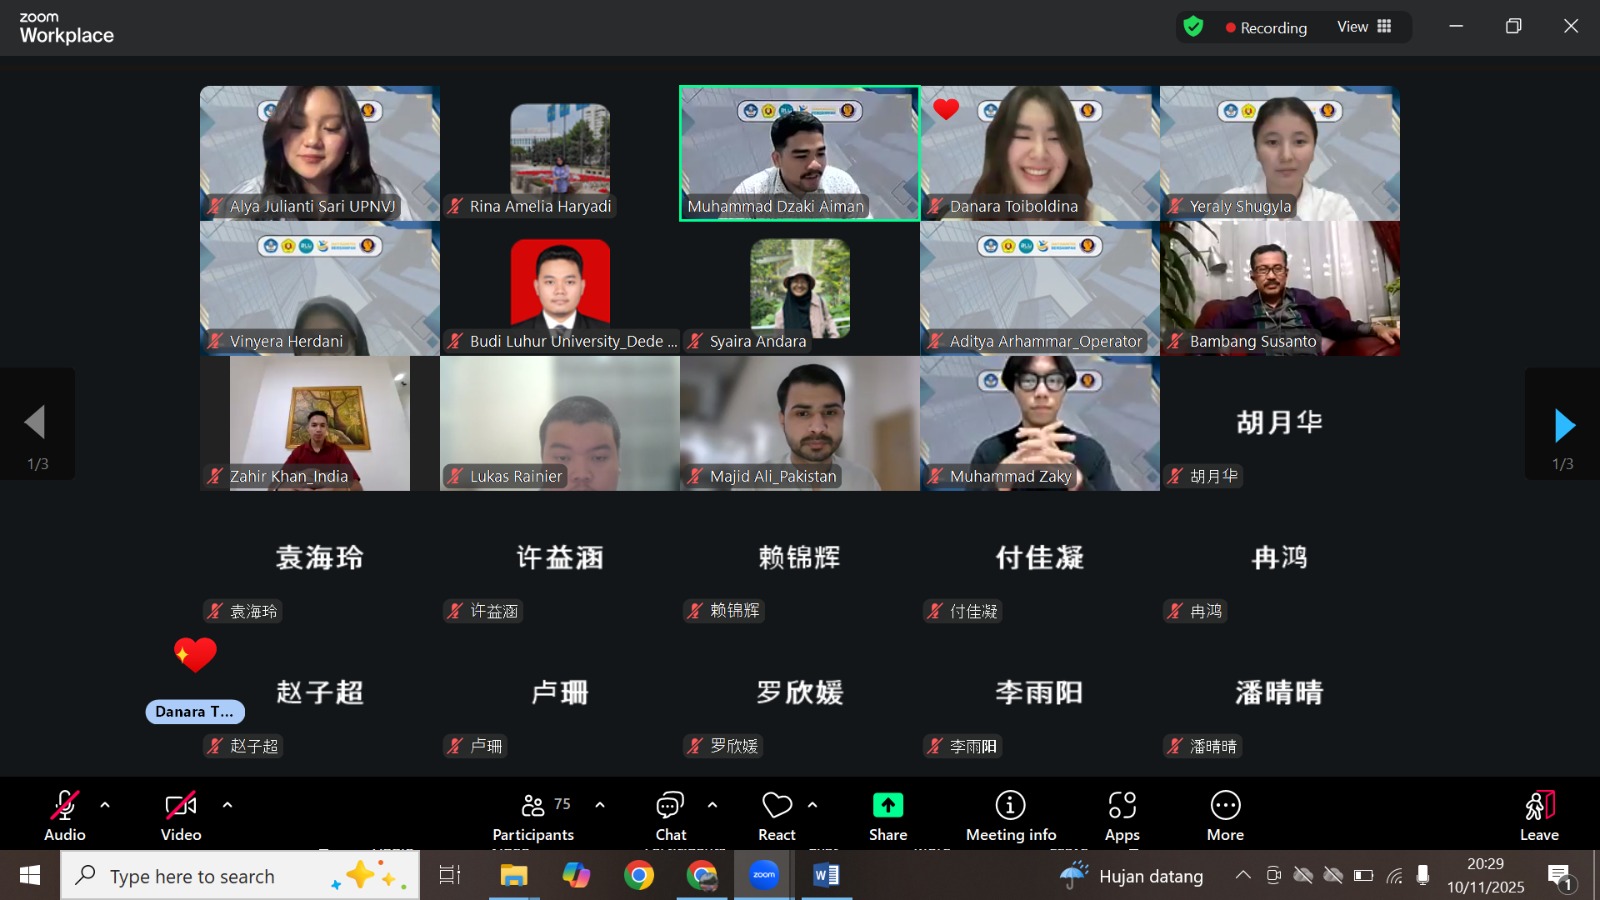
Task: Click the green encryption shield icon
Action: point(1193,27)
